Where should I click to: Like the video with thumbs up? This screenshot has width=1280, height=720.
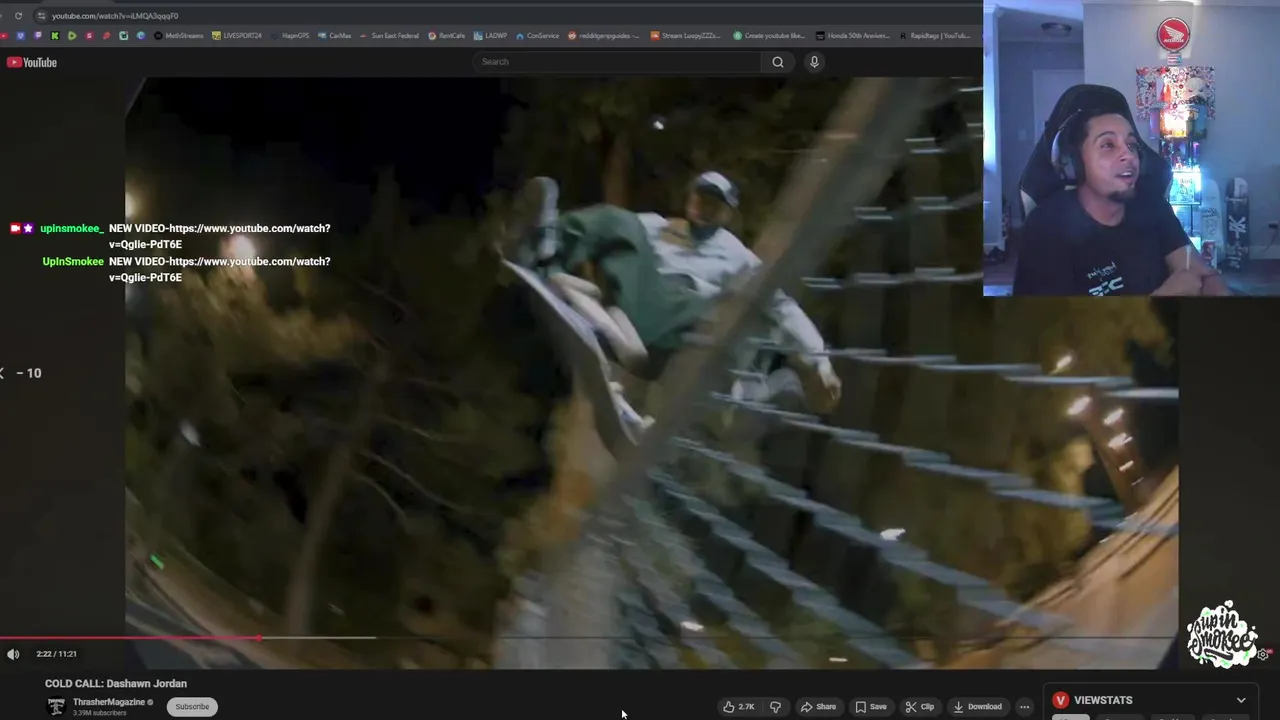pos(739,707)
